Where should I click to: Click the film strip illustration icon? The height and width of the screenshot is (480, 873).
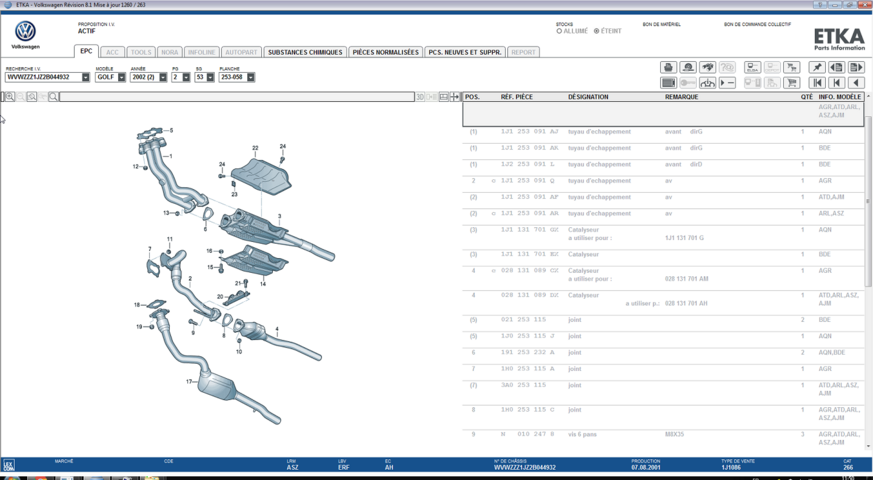pos(668,83)
